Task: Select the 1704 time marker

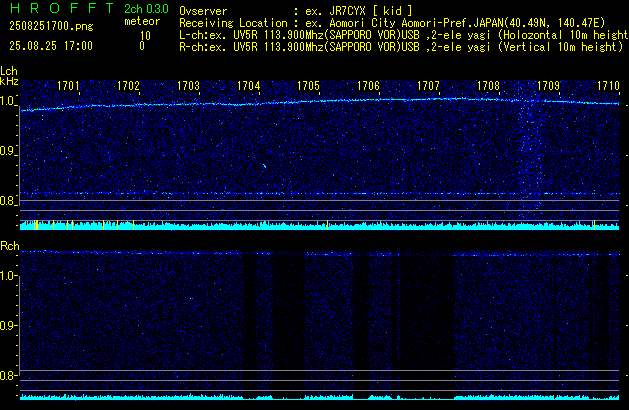Action: tap(248, 86)
